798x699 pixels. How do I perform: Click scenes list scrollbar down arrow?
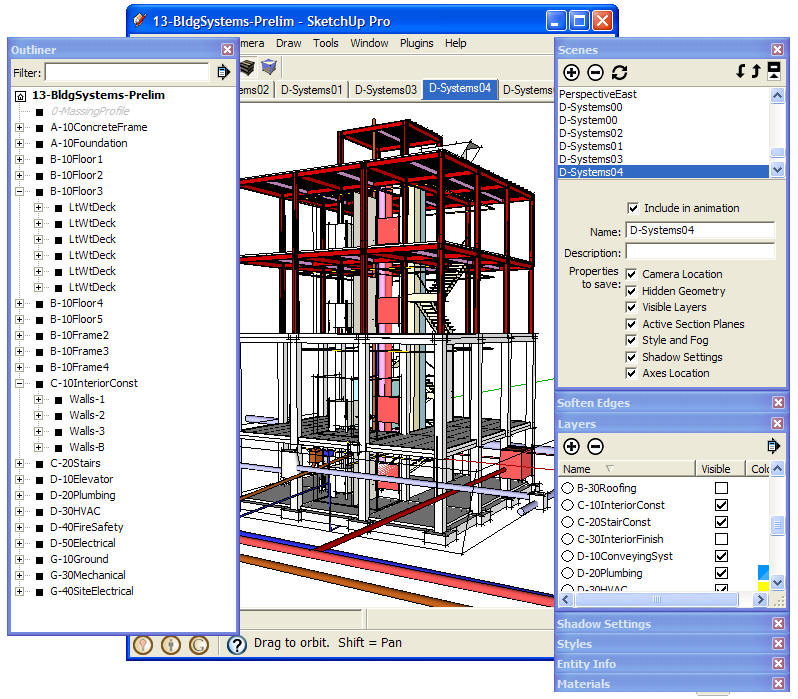point(777,170)
